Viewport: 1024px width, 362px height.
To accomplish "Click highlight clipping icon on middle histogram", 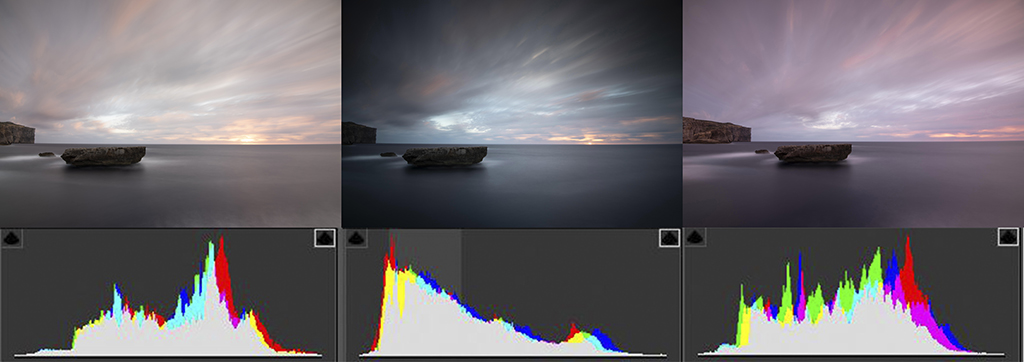I will tap(669, 238).
